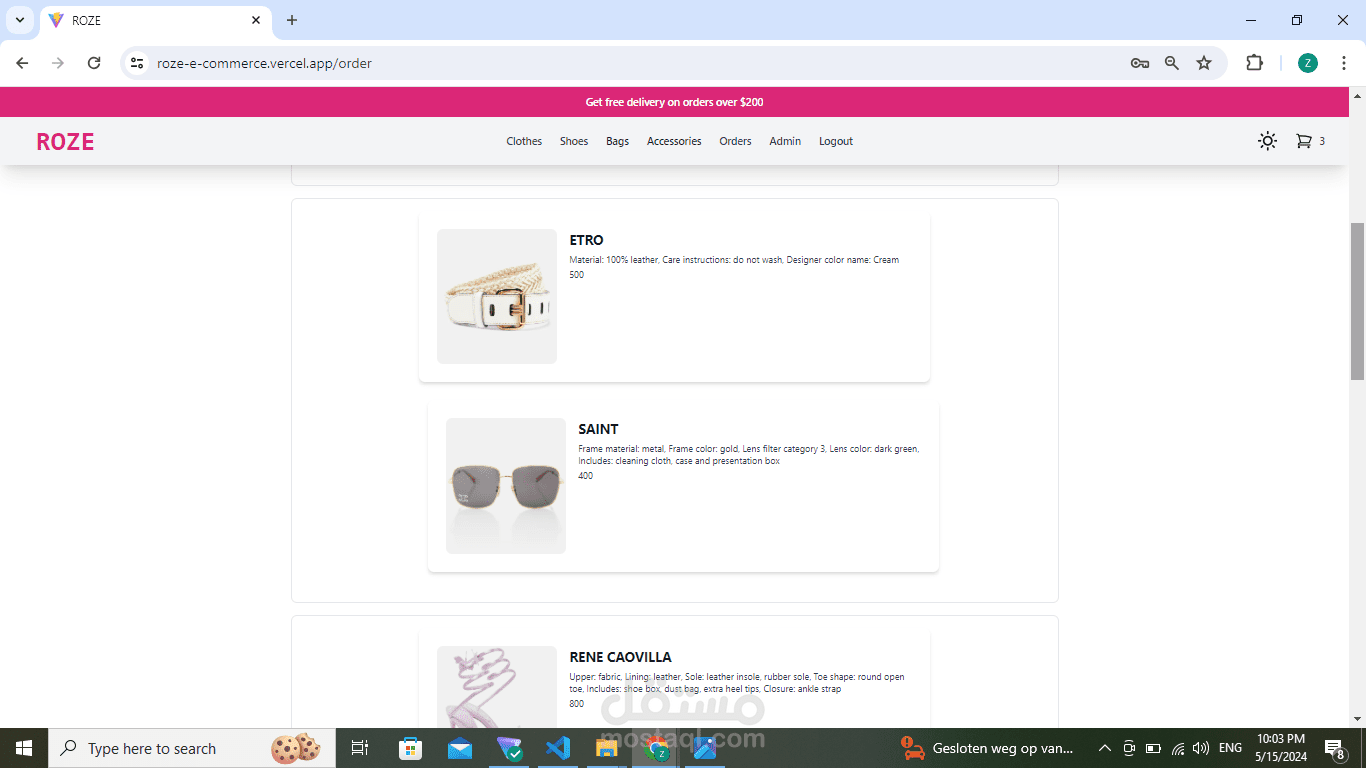Screen dimensions: 1366x768
Task: Reload the page
Action: [94, 63]
